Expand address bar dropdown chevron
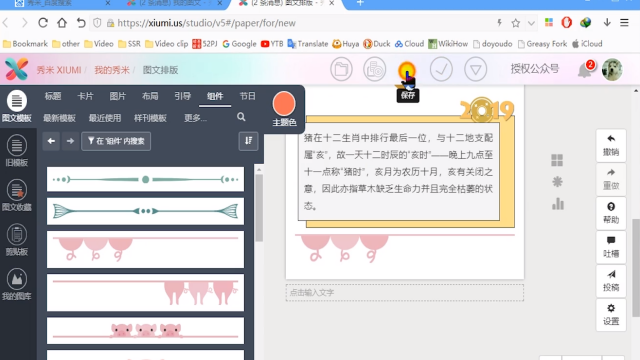 pos(531,23)
